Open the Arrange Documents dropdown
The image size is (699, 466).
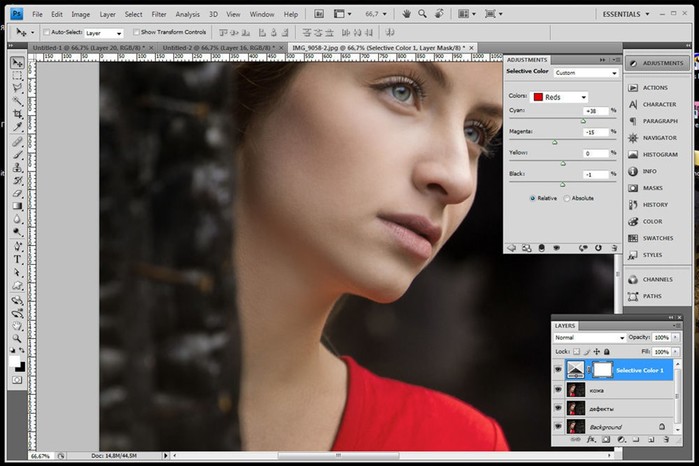[468, 14]
